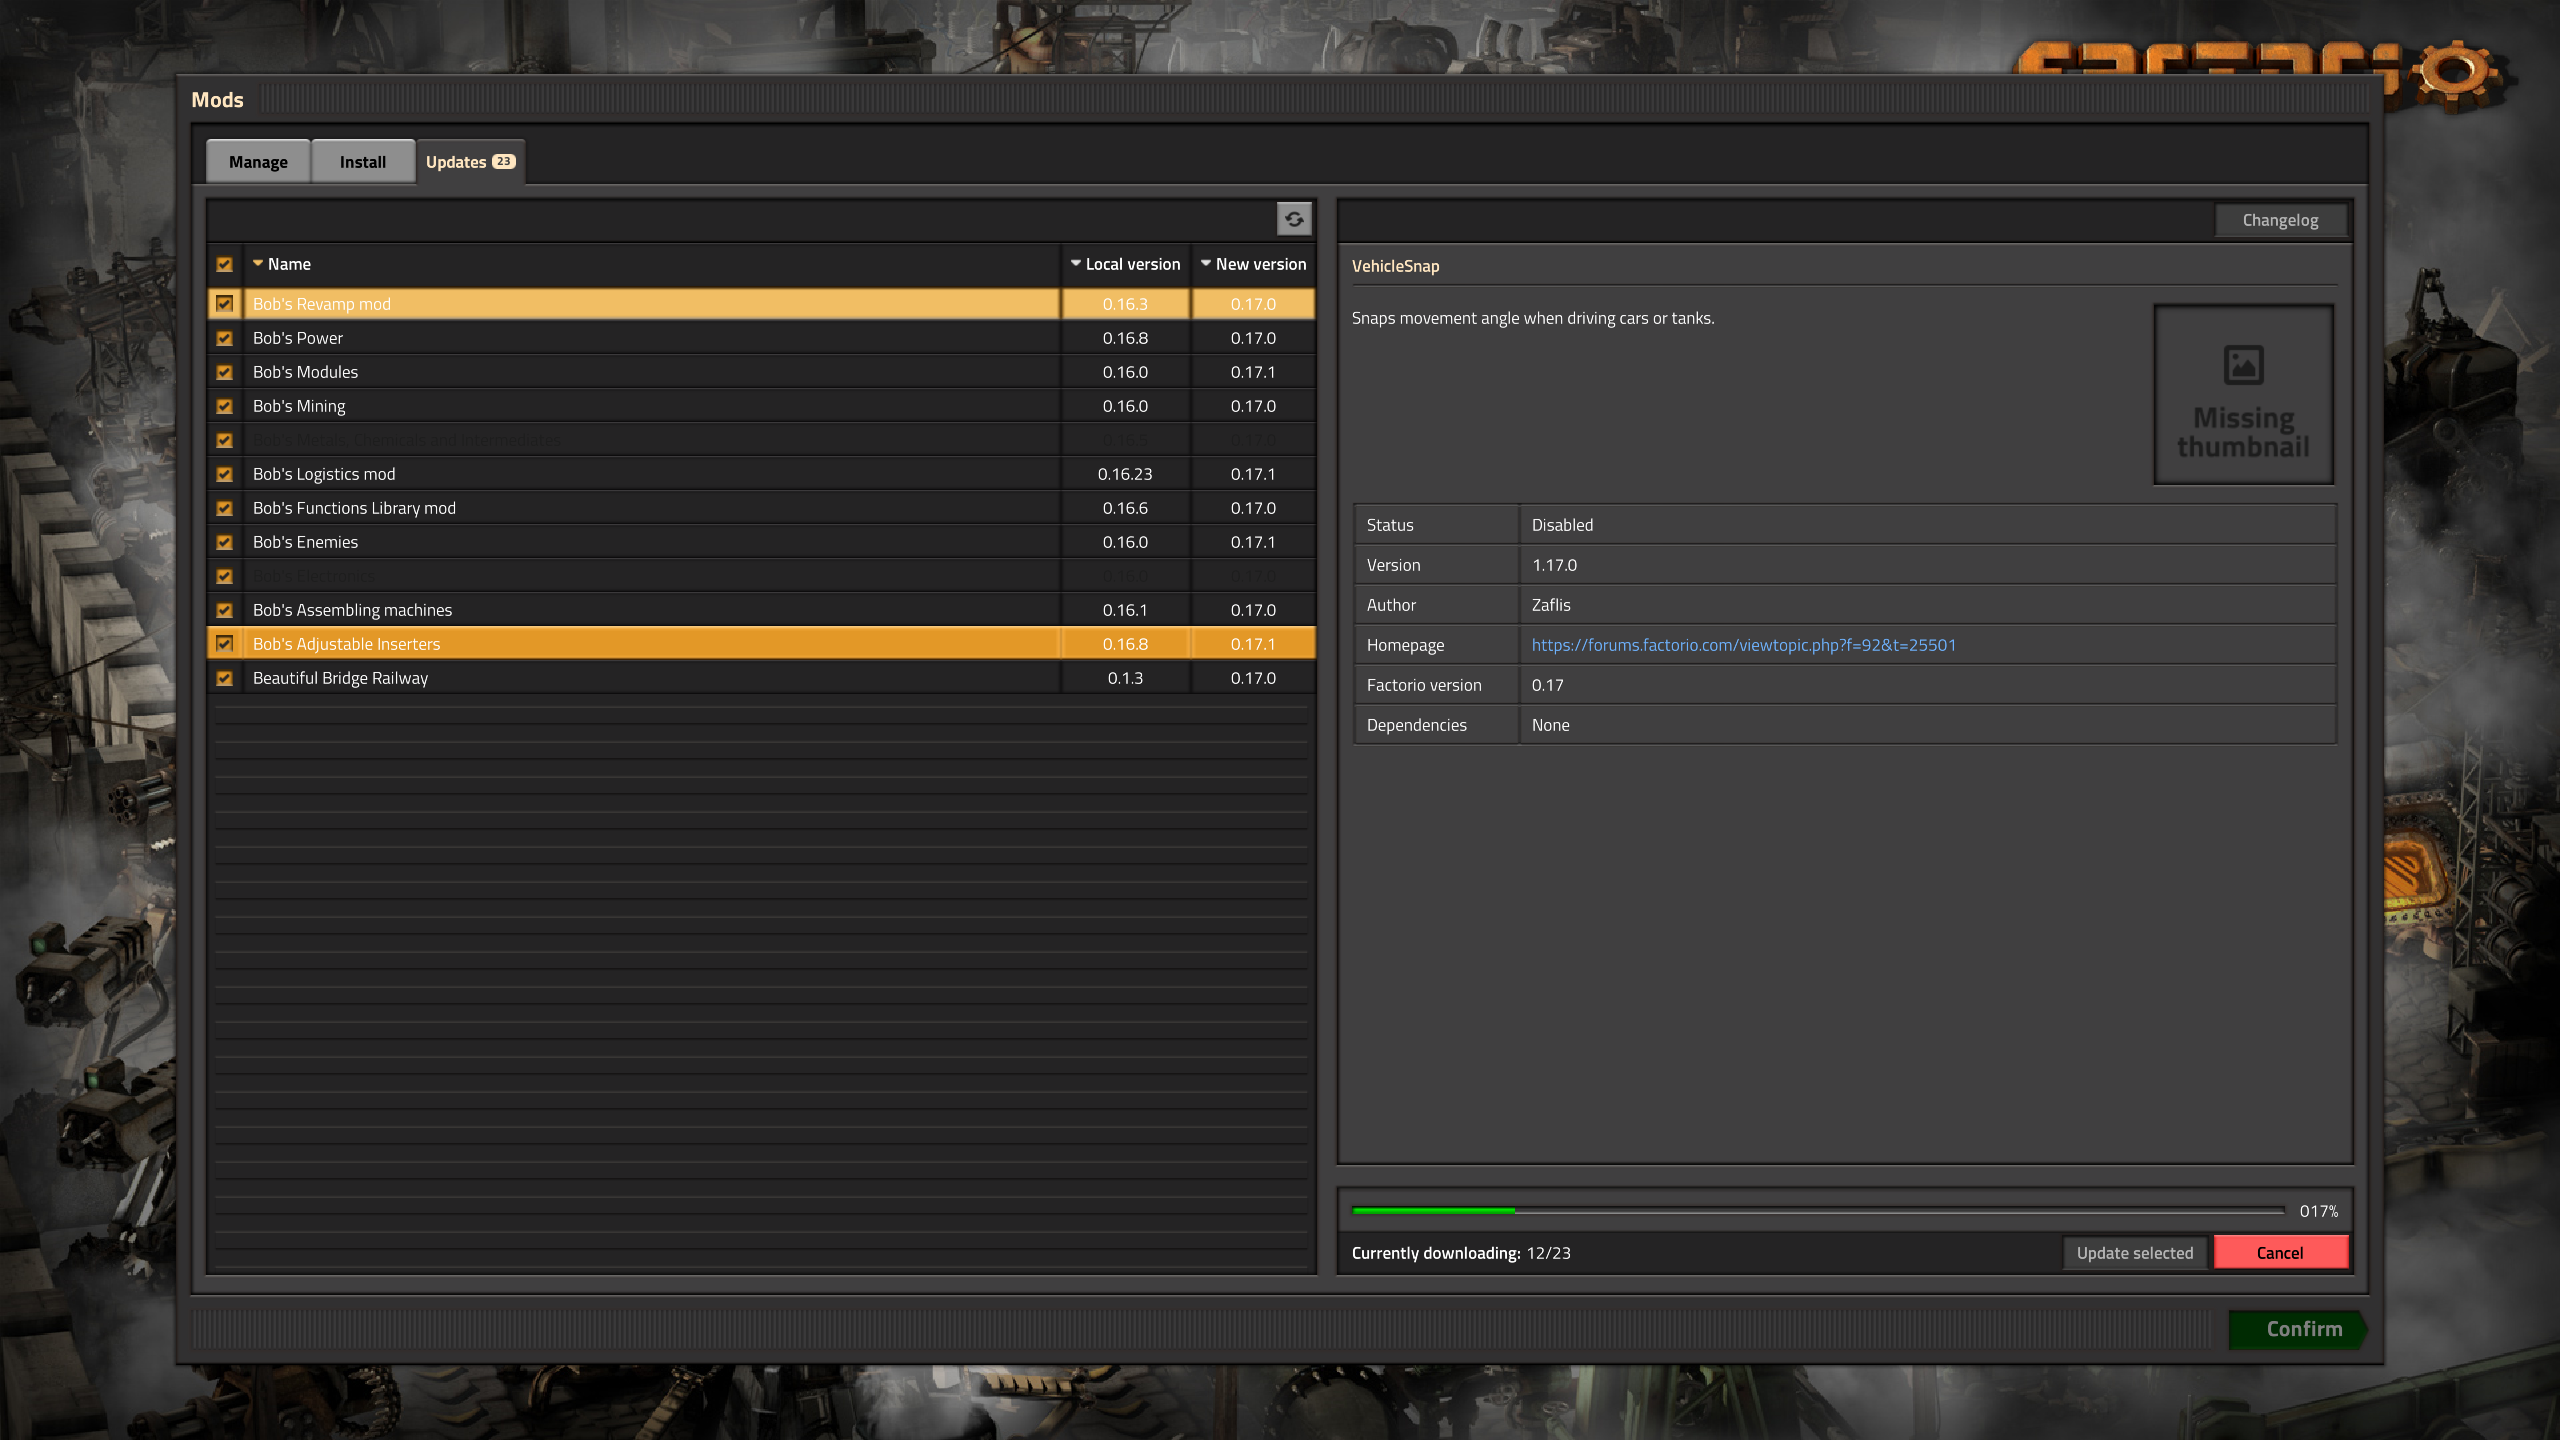This screenshot has width=2560, height=1440.
Task: Select the Bob's Logistics mod row
Action: [761, 474]
